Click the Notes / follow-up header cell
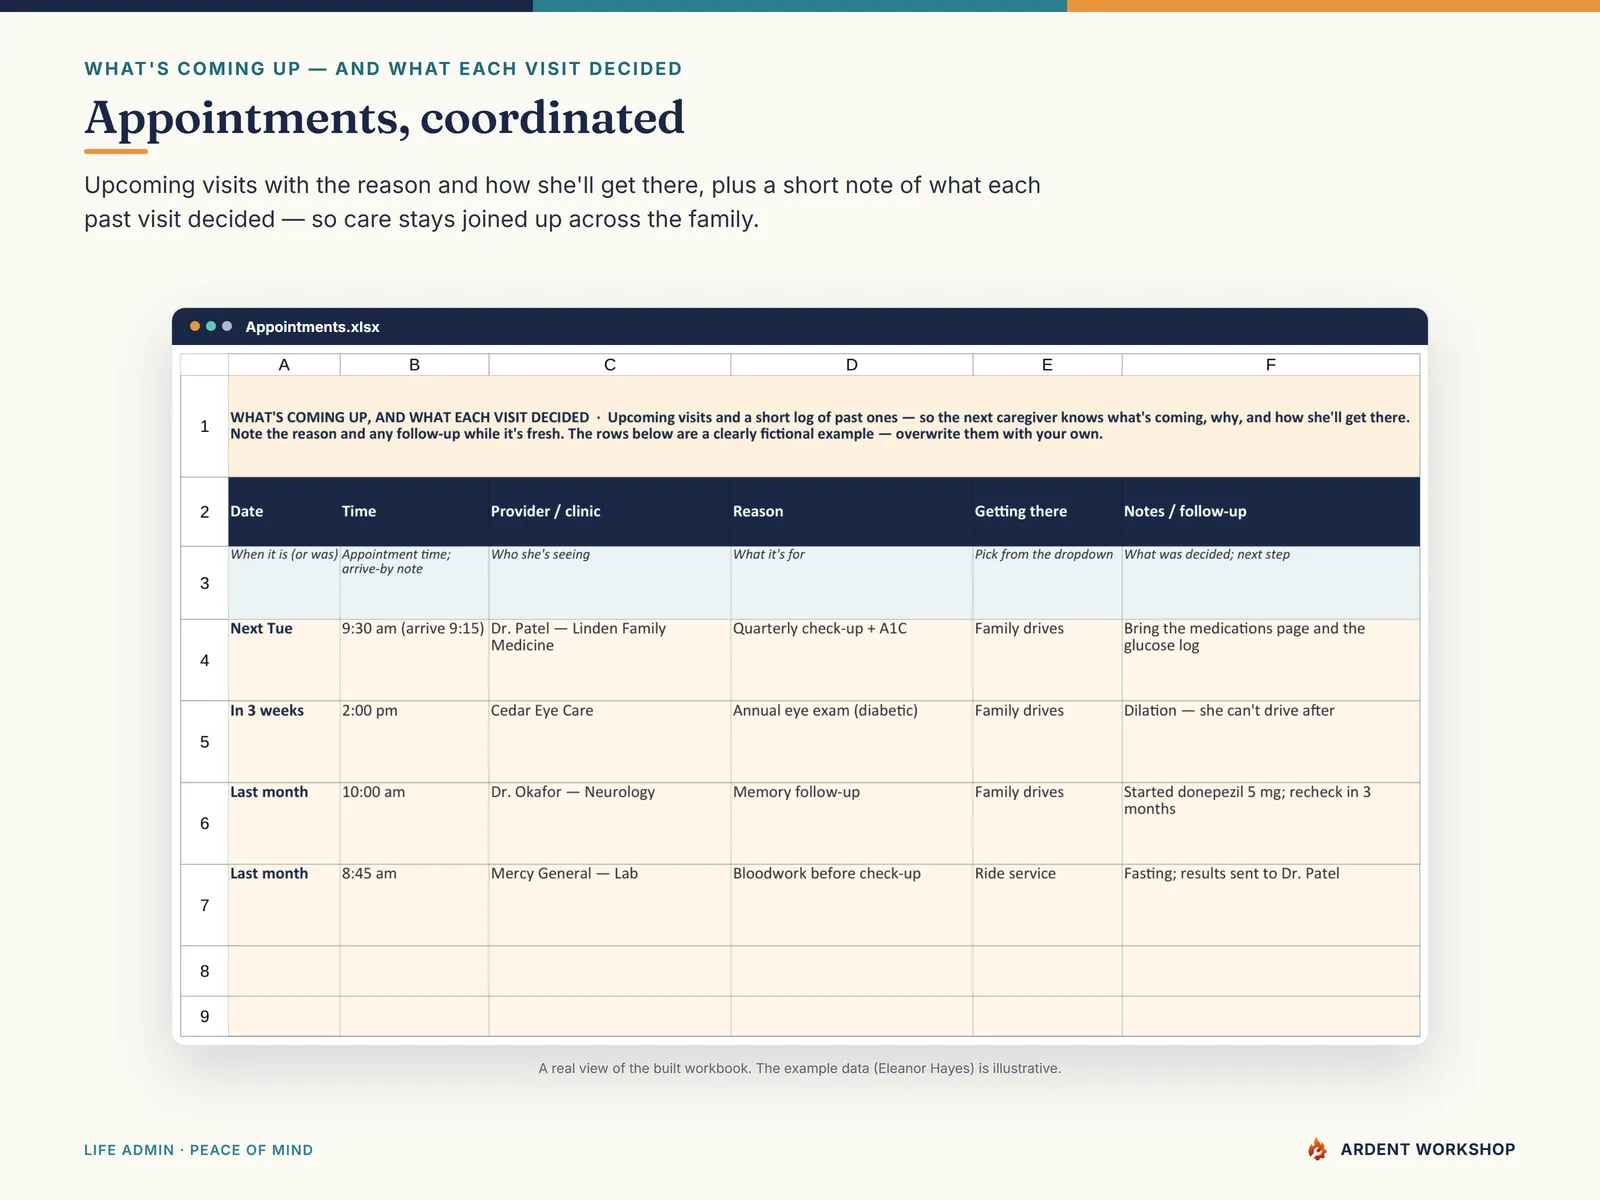The width and height of the screenshot is (1600, 1200). pyautogui.click(x=1271, y=511)
